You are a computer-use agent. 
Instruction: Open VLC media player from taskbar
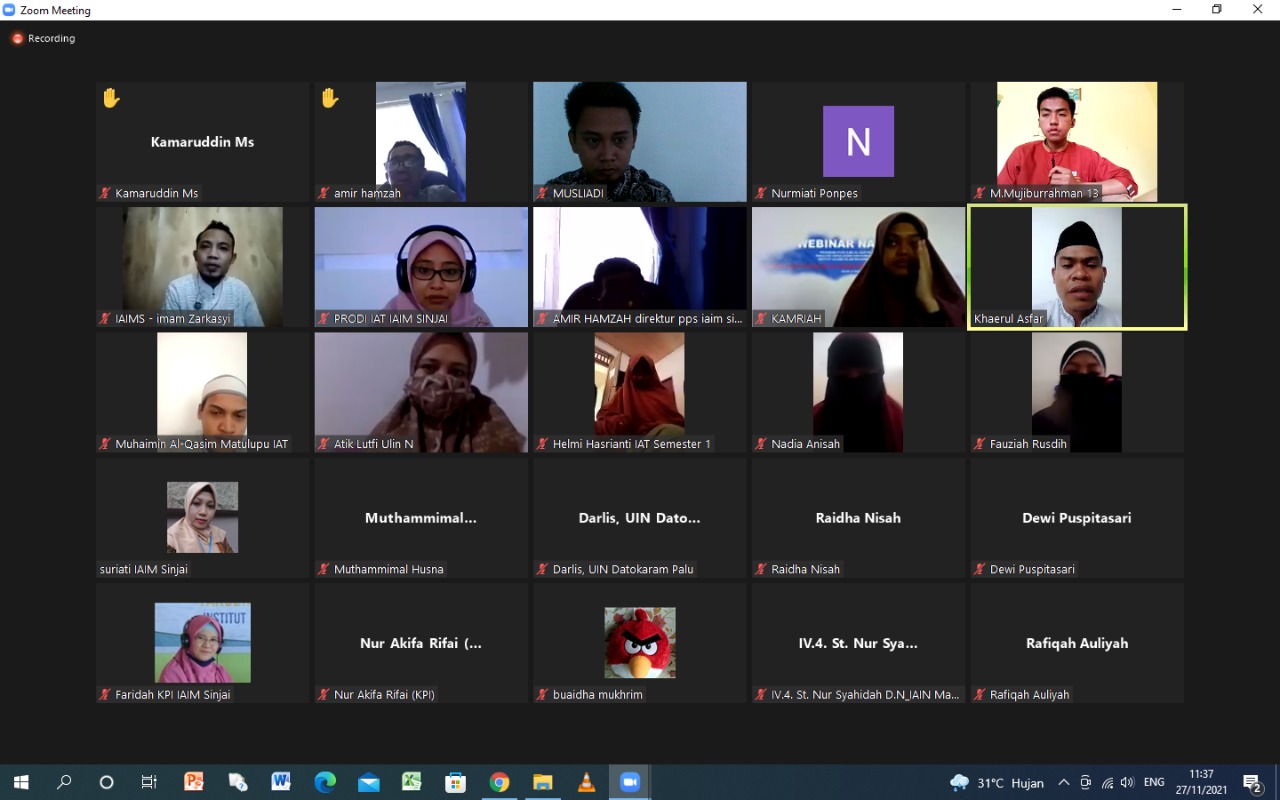tap(587, 782)
